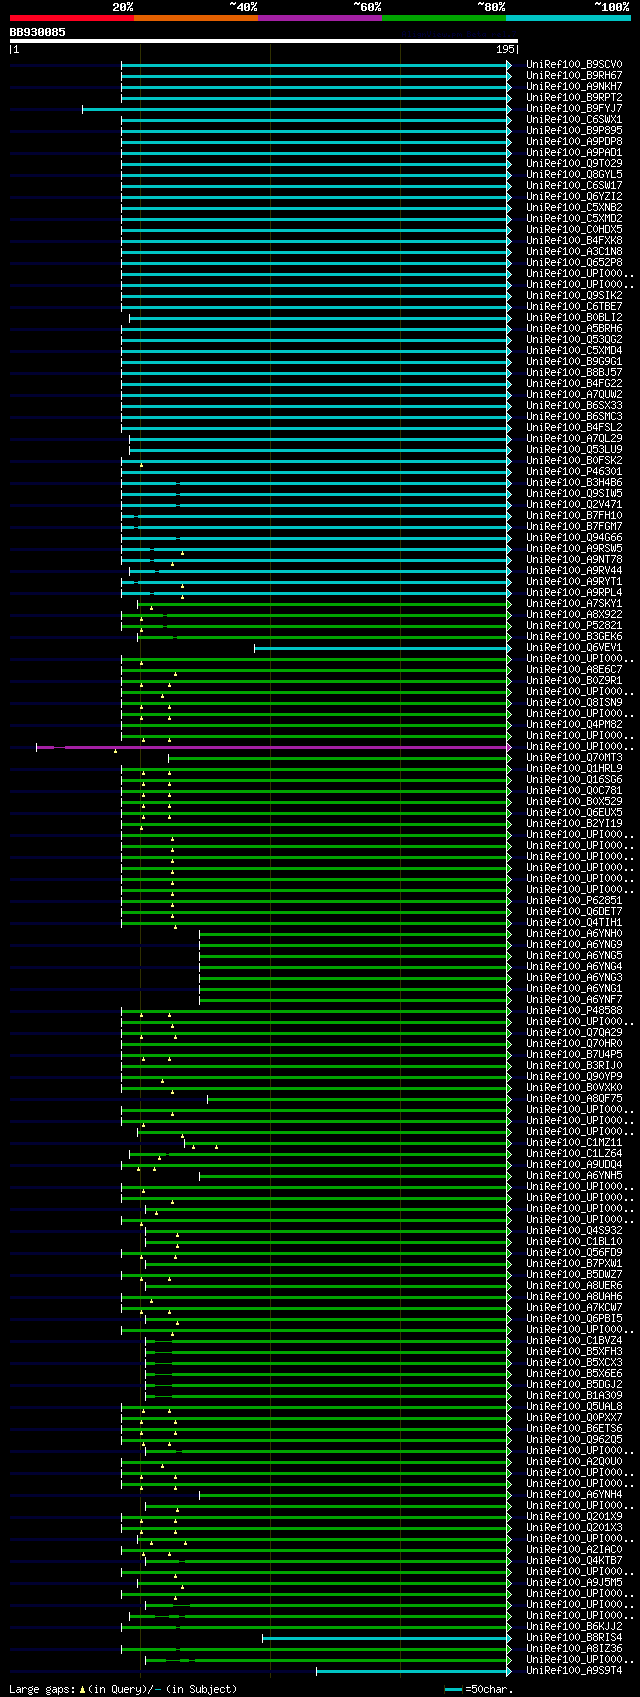The height and width of the screenshot is (1697, 640).
Task: Select label UniRef100_C6TBE7
Action: pos(574,307)
